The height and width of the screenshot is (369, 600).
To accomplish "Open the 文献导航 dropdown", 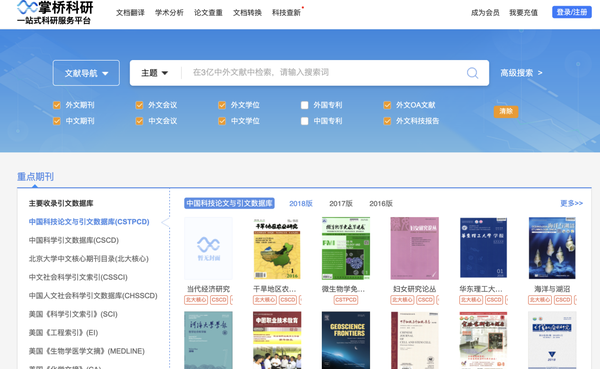I will 86,73.
